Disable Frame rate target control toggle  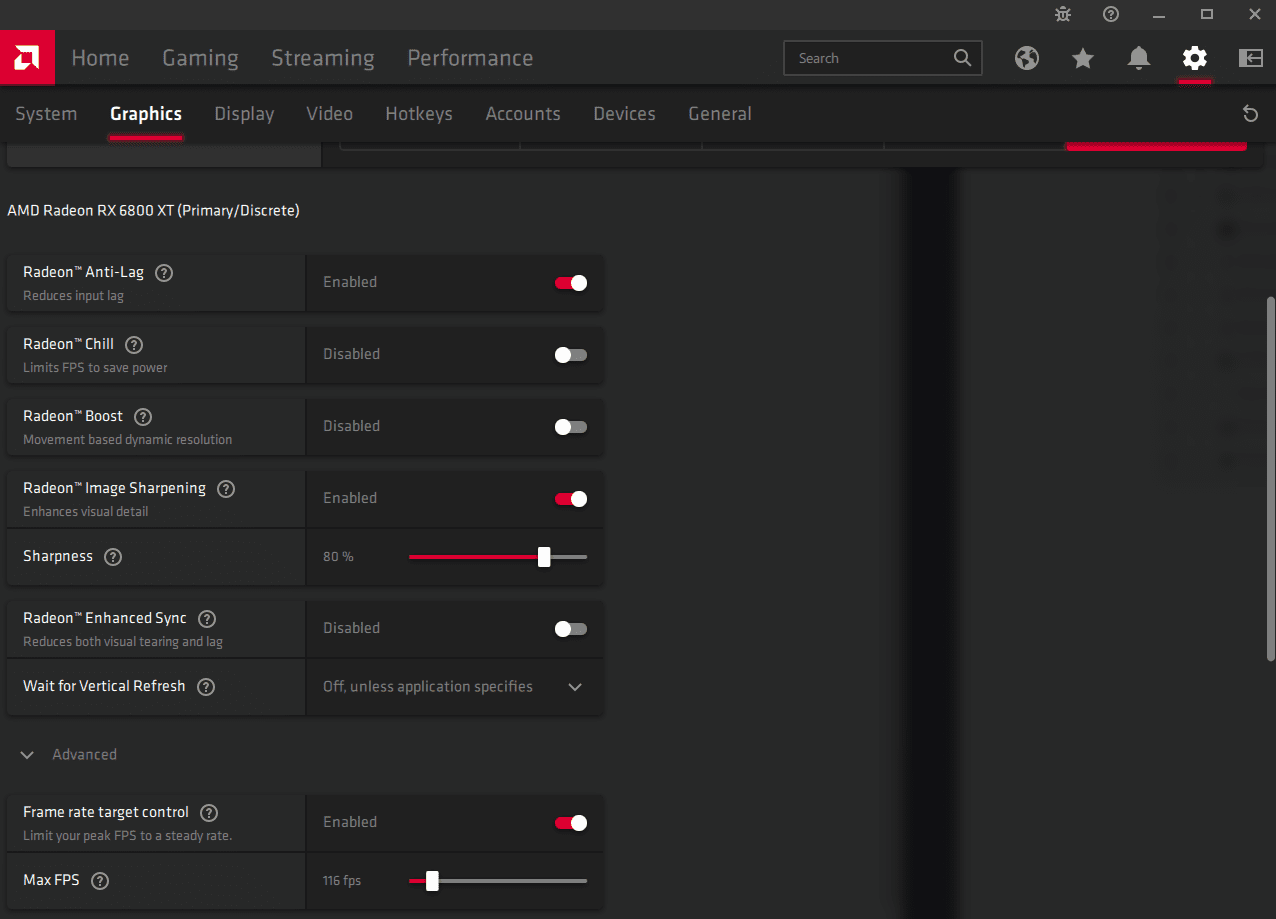click(571, 823)
